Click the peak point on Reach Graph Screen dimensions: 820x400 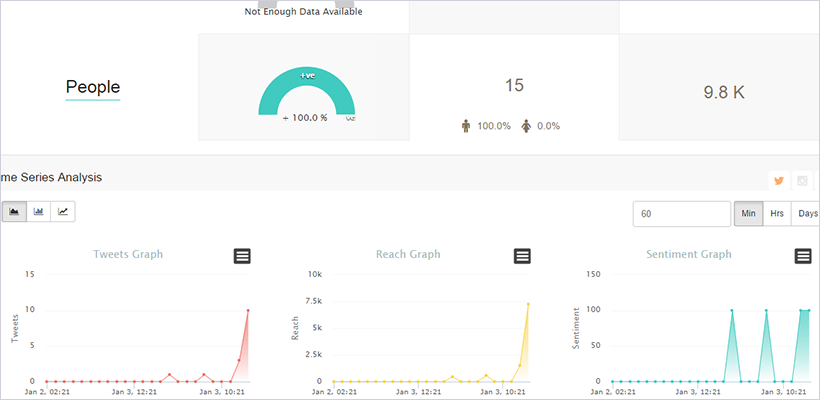pyautogui.click(x=528, y=304)
